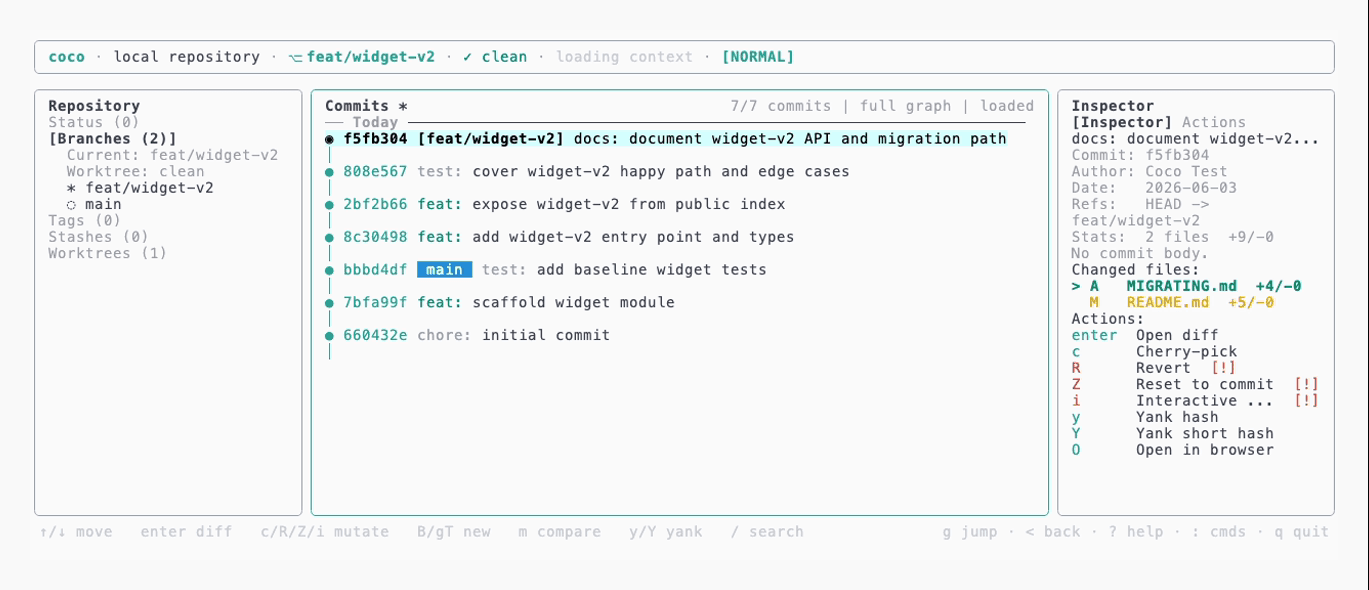The width and height of the screenshot is (1369, 590).
Task: Click the 7/7 commits counter
Action: tap(781, 106)
